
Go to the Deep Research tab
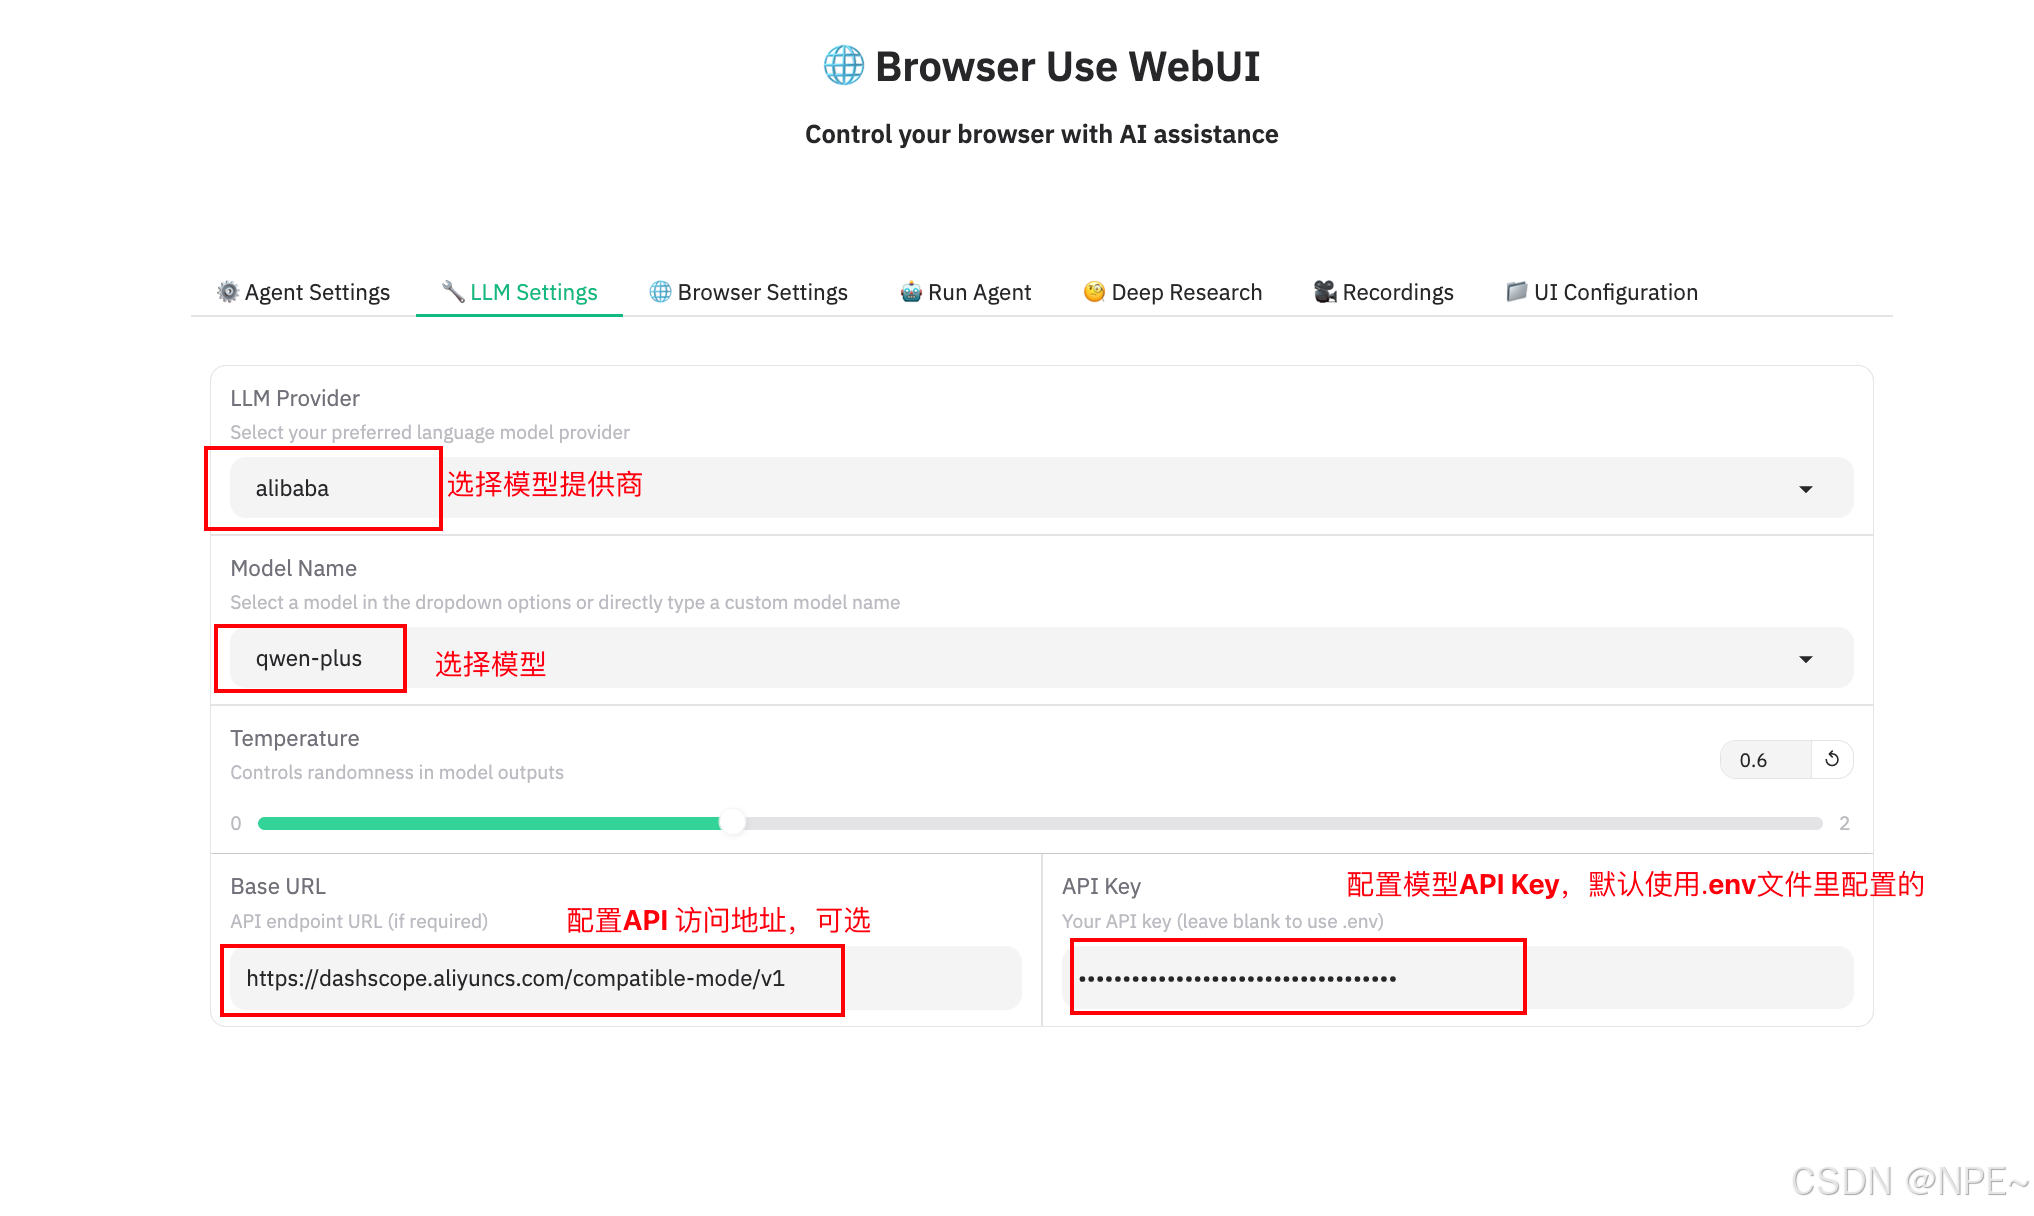click(1186, 292)
